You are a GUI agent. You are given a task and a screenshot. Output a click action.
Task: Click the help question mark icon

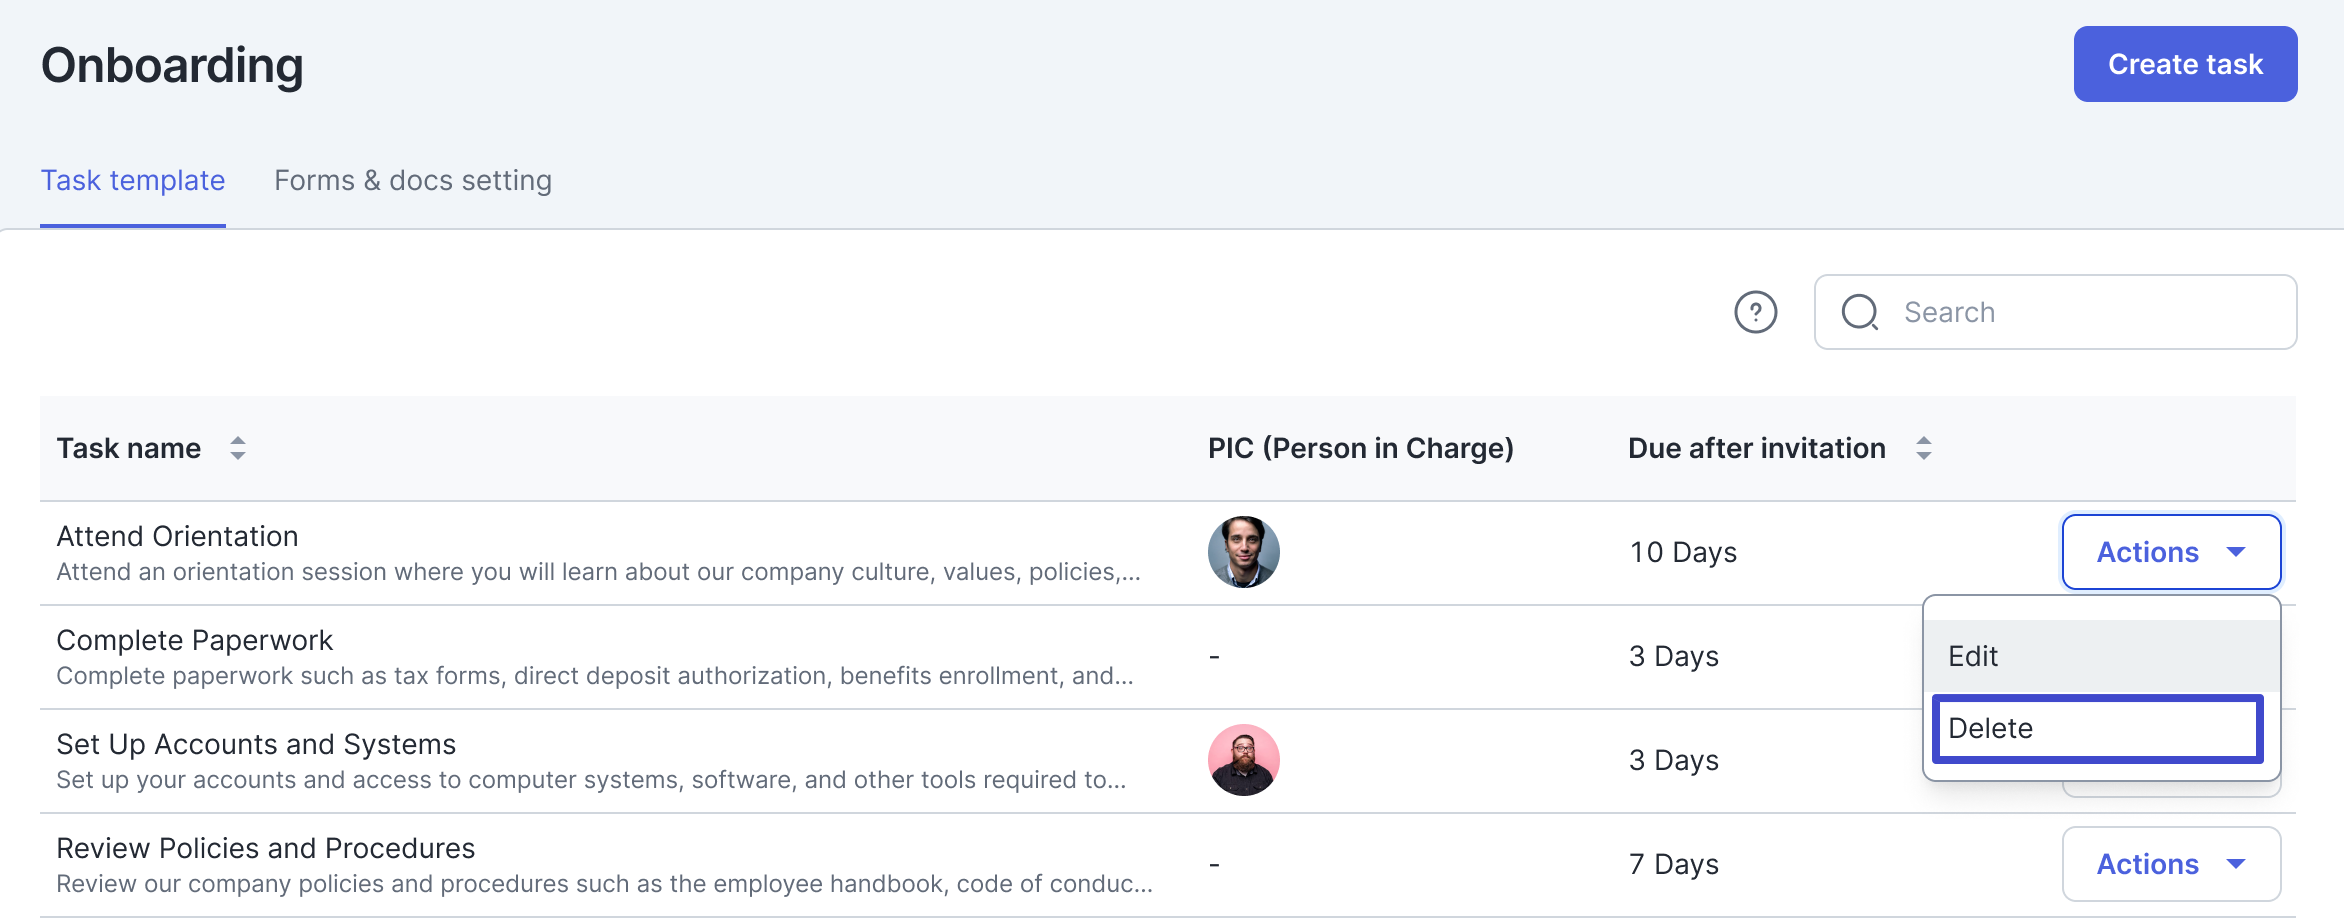pos(1755,312)
